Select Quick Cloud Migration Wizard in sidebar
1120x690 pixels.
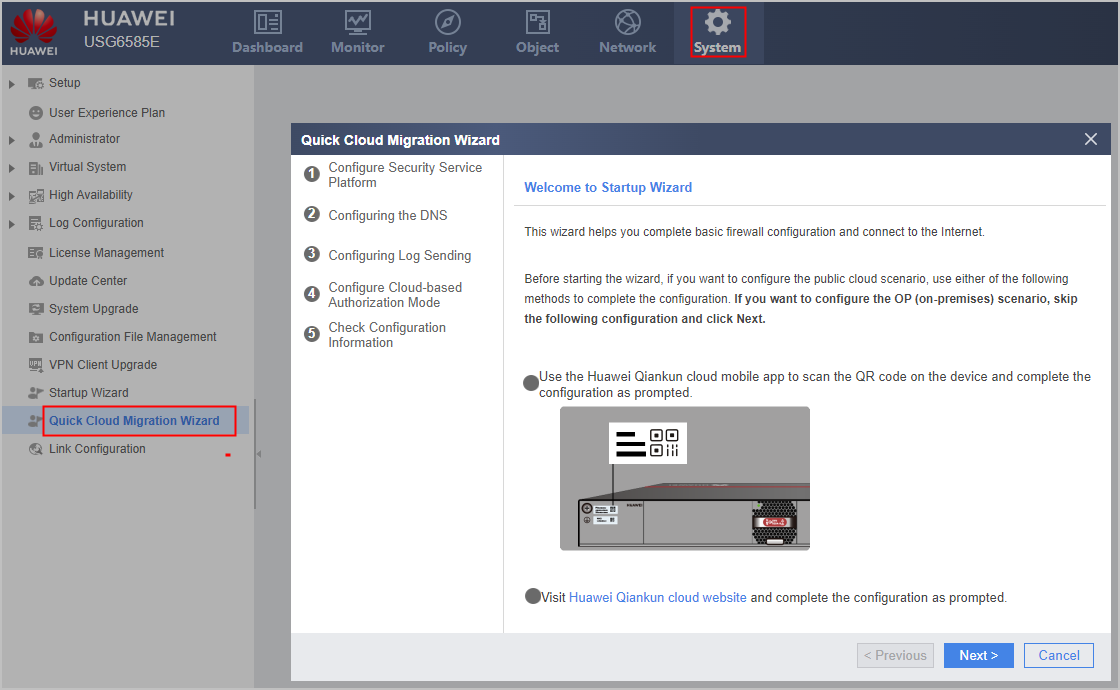click(134, 421)
